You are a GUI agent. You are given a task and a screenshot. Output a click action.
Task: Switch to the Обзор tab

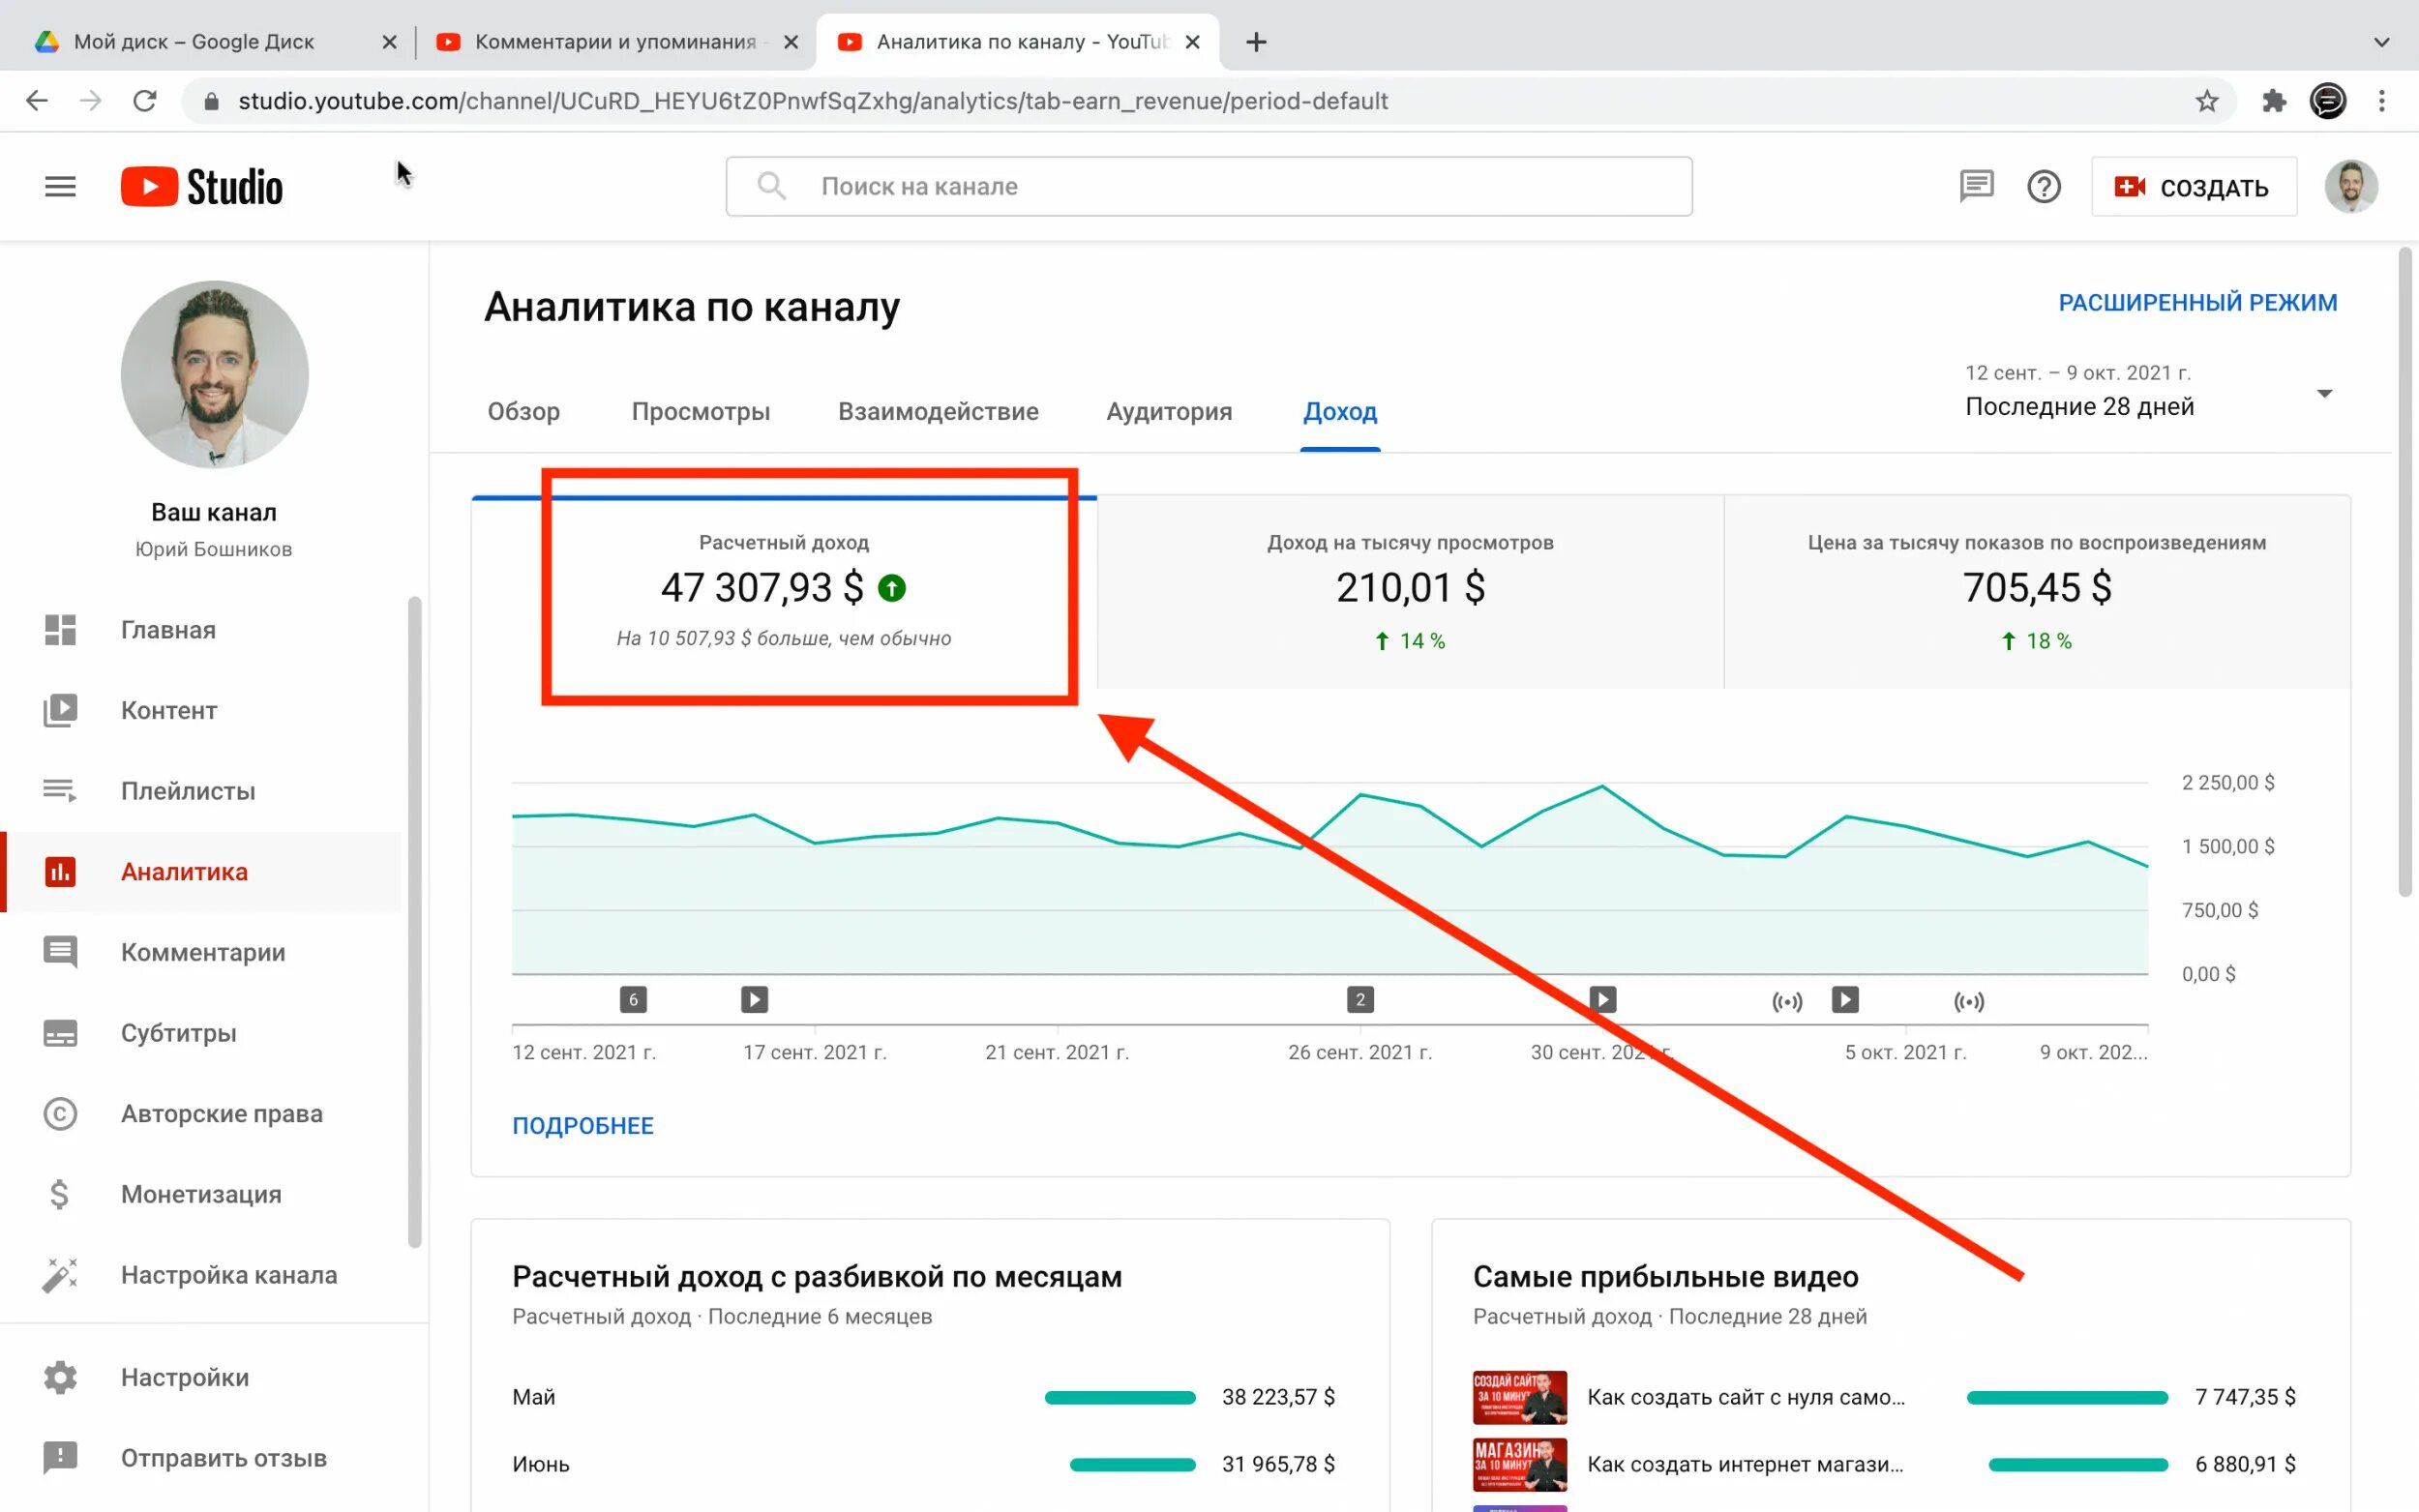coord(523,411)
